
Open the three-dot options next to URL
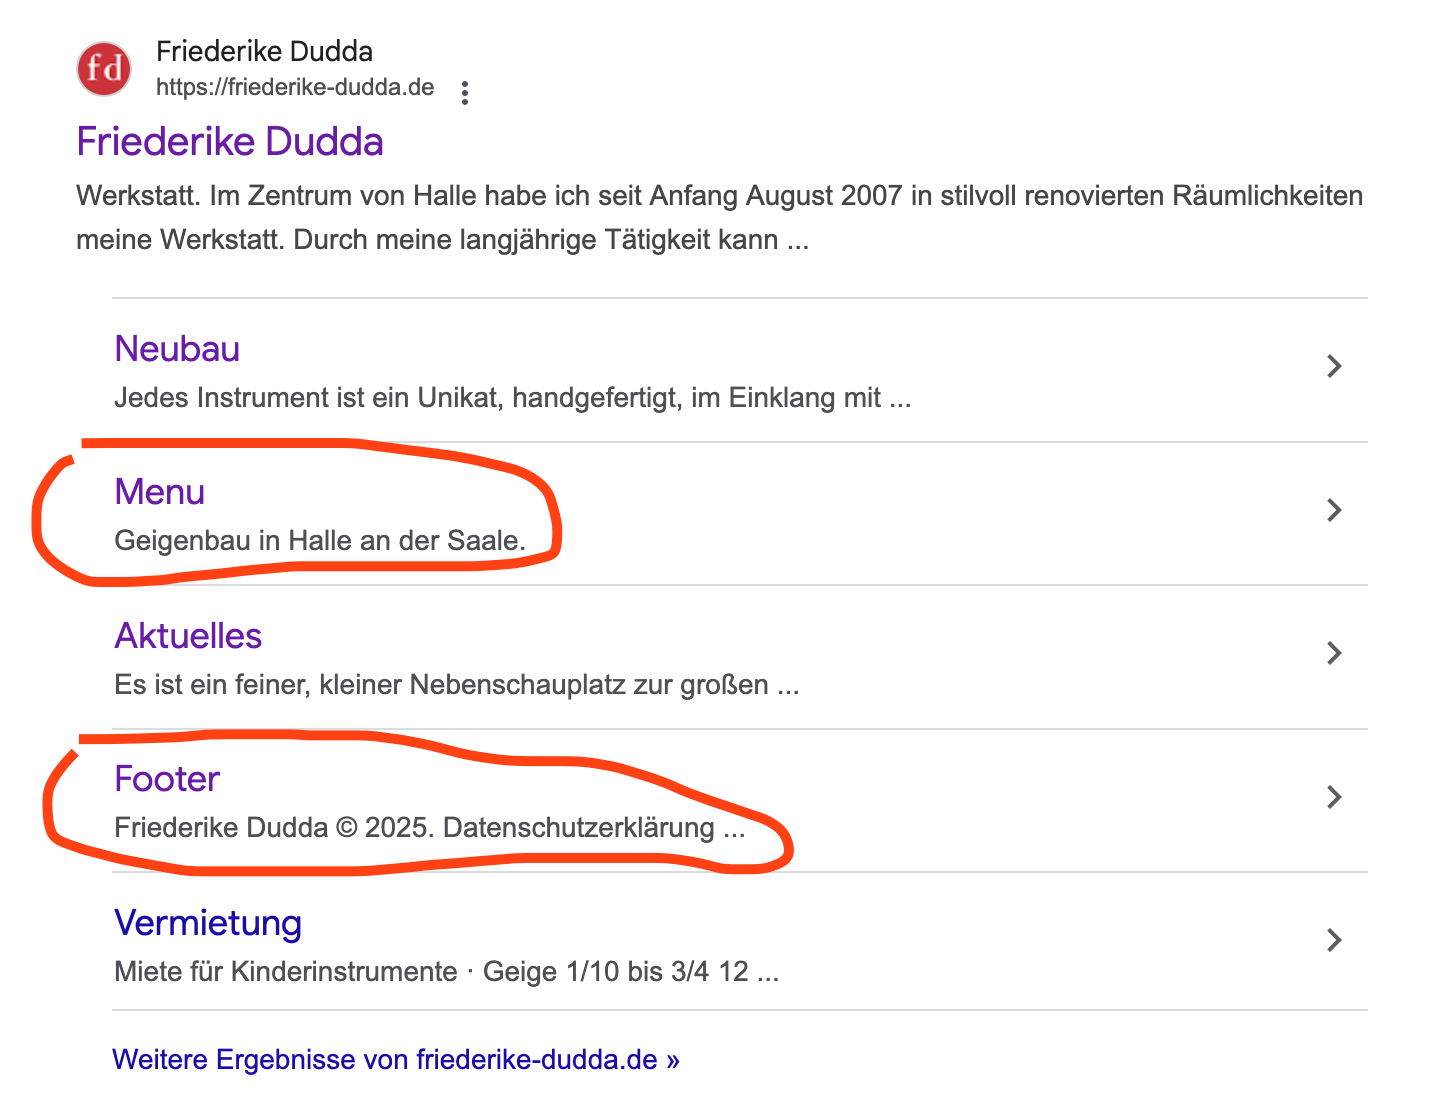pos(464,93)
